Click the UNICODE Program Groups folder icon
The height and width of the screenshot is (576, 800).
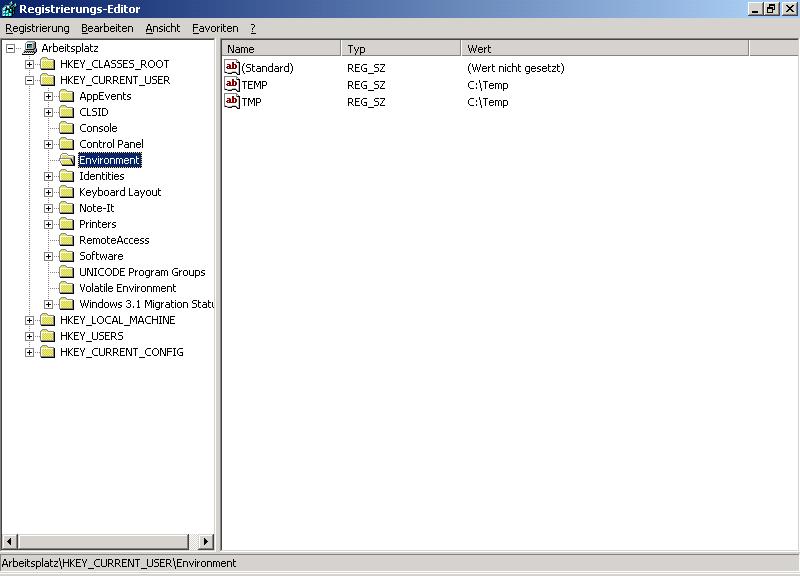click(x=67, y=272)
